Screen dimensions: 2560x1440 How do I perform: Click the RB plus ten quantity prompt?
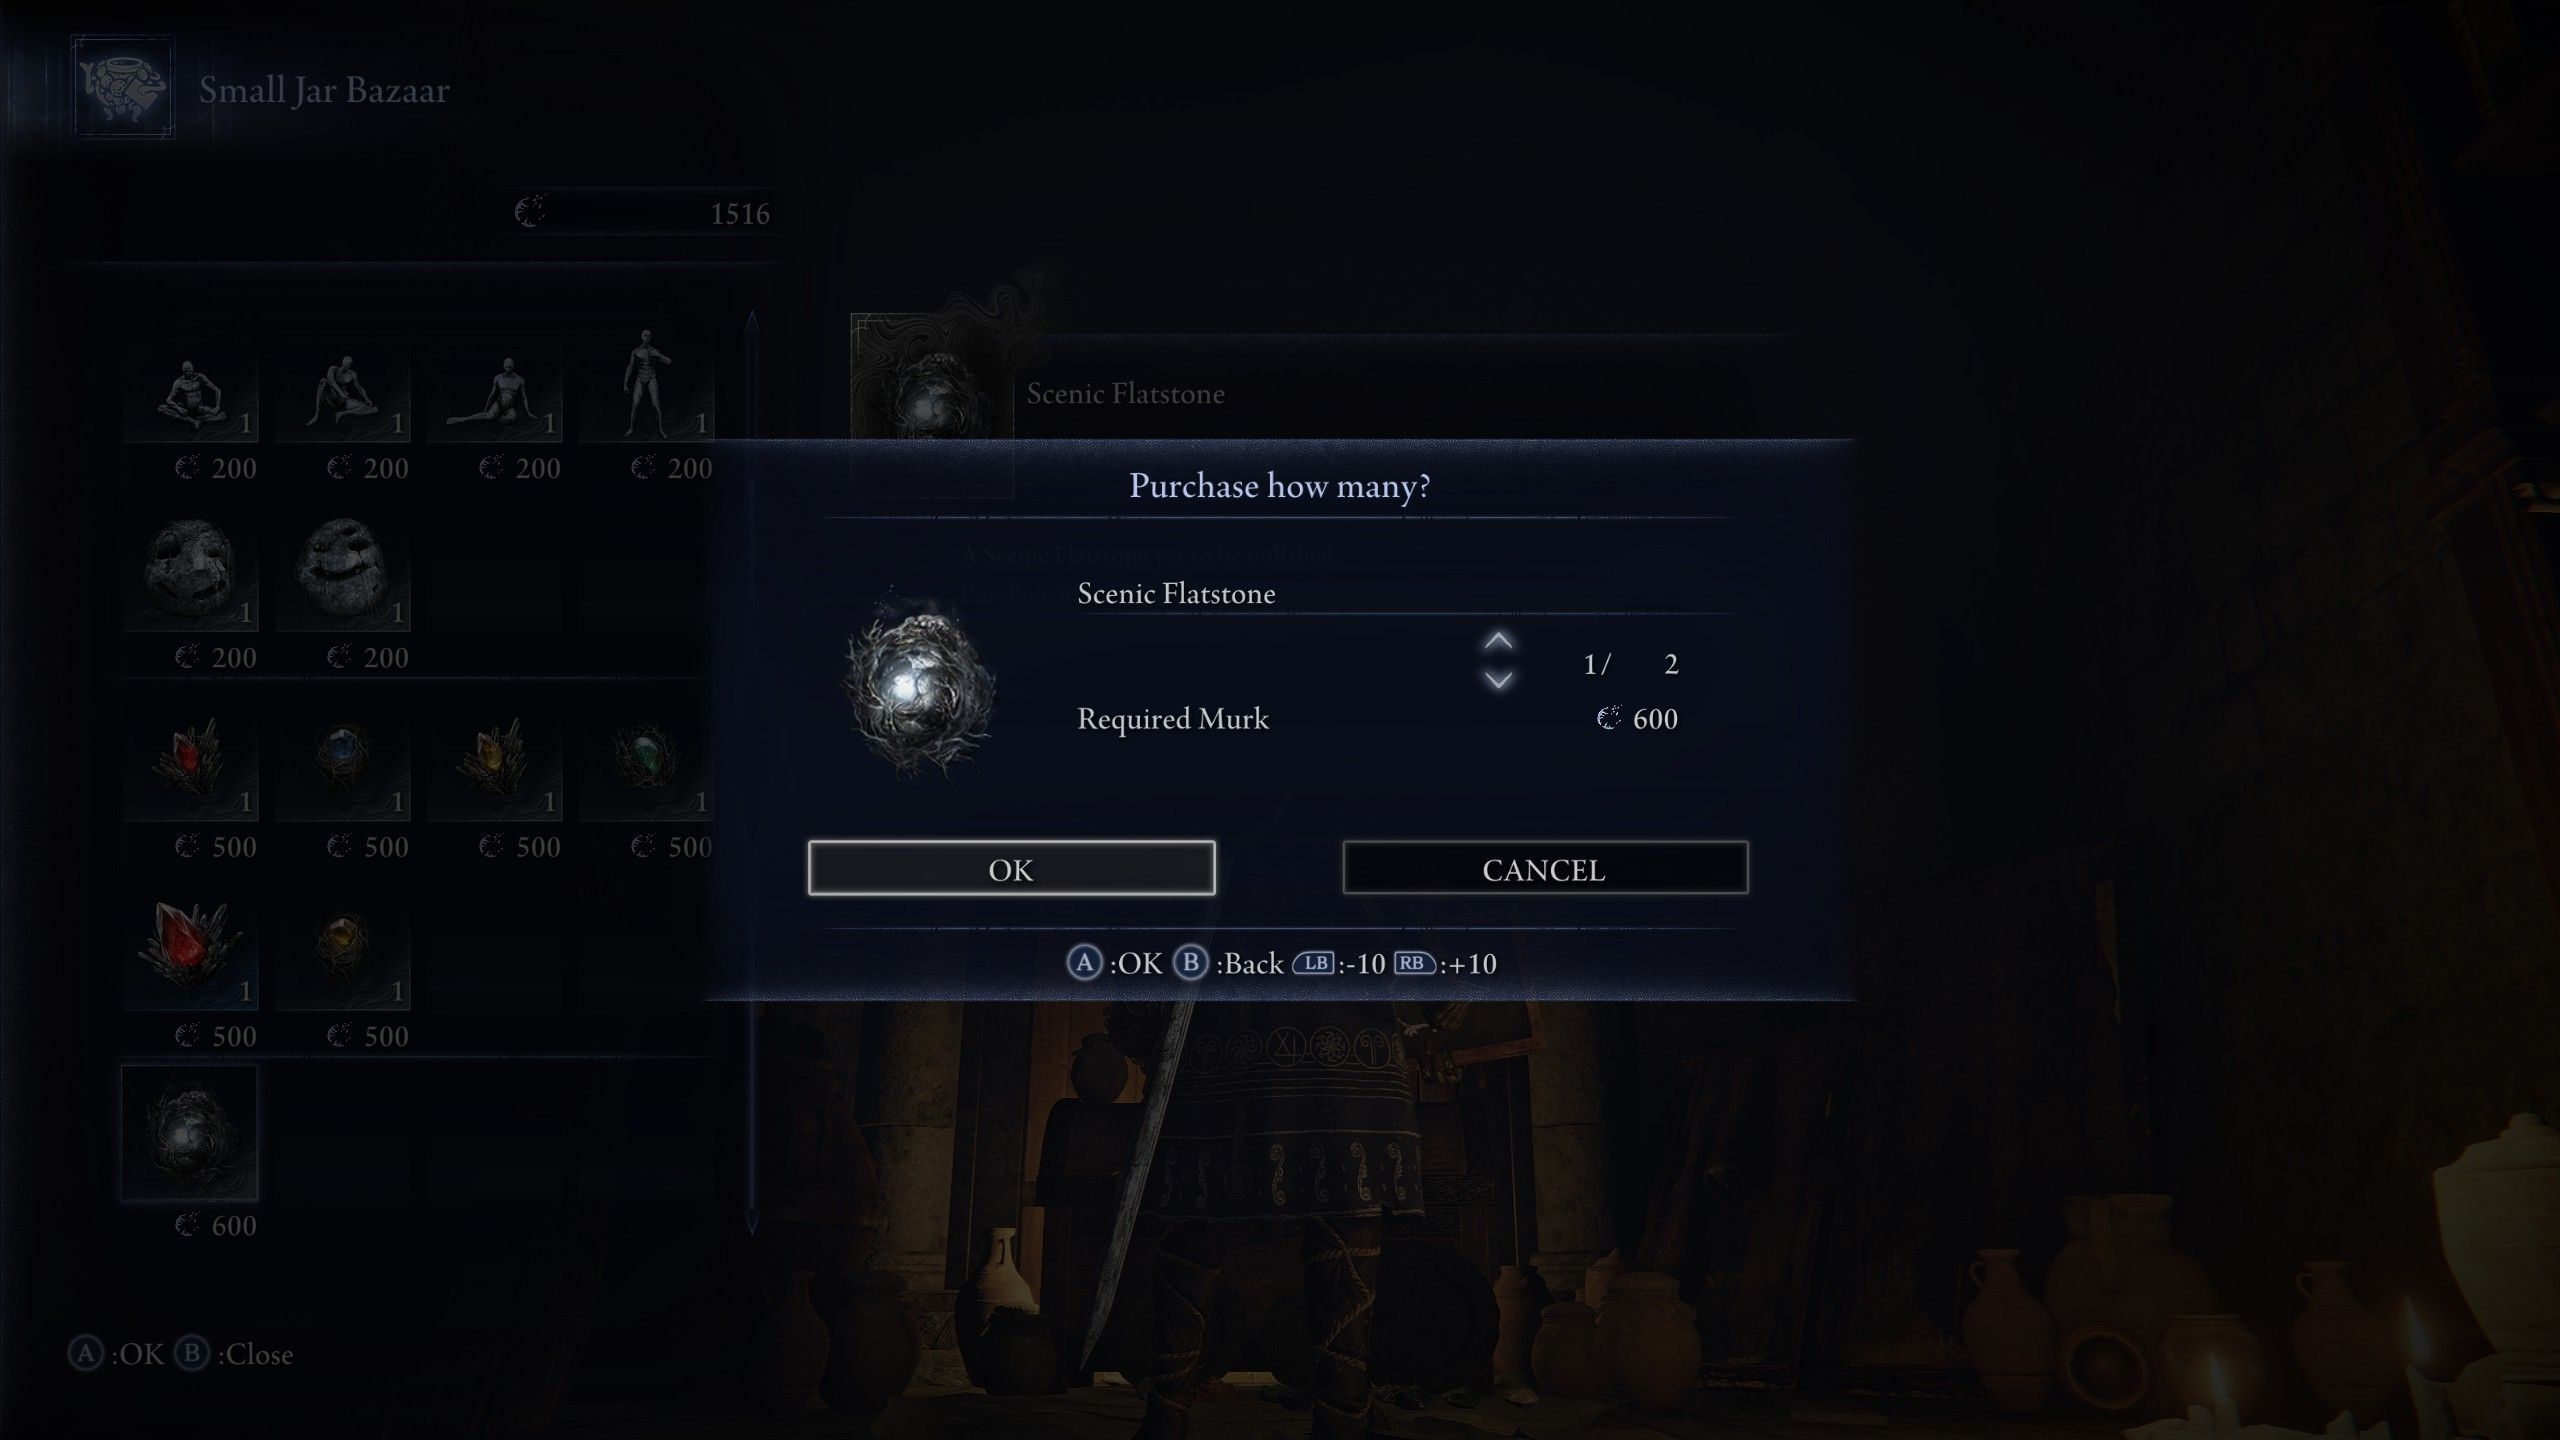pyautogui.click(x=1445, y=963)
